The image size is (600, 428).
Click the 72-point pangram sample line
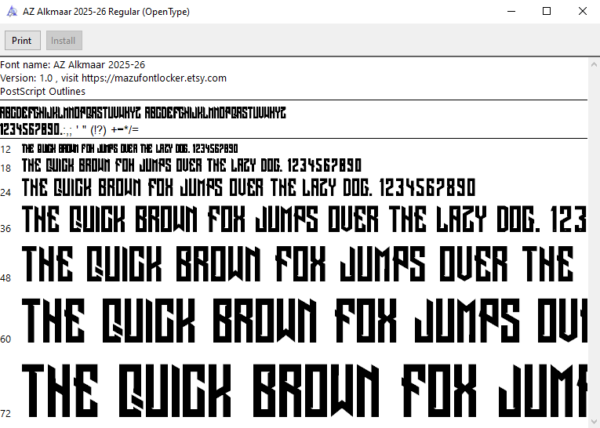tap(305, 390)
